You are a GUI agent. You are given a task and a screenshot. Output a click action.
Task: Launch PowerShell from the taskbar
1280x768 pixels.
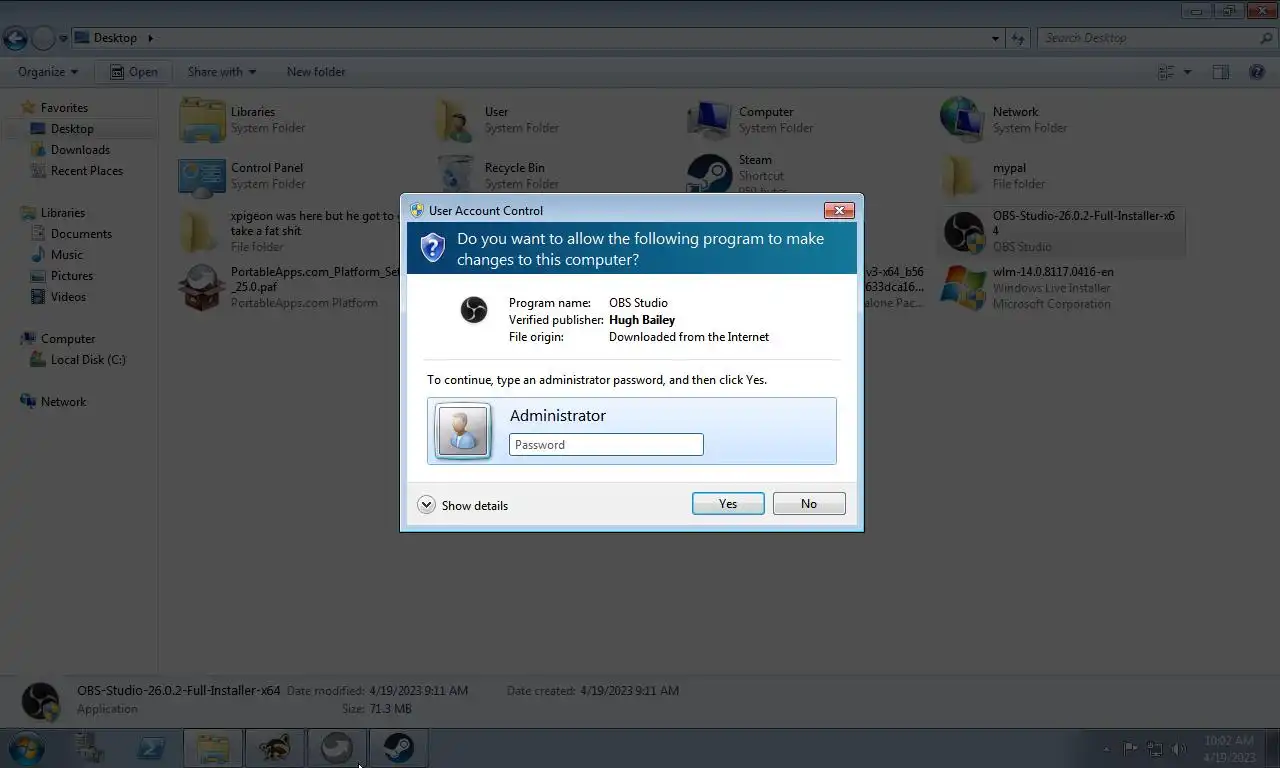coord(151,748)
